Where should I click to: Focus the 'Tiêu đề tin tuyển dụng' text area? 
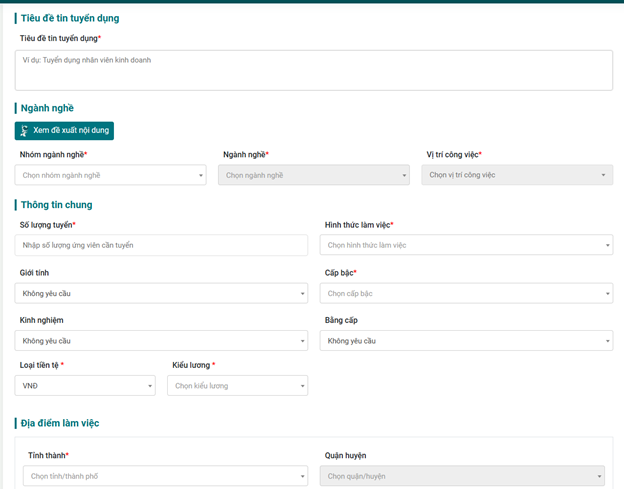(x=314, y=70)
